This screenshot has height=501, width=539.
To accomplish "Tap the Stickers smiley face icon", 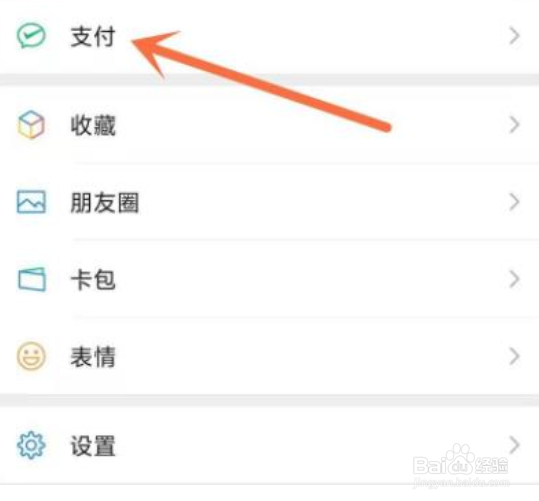I will (31, 356).
